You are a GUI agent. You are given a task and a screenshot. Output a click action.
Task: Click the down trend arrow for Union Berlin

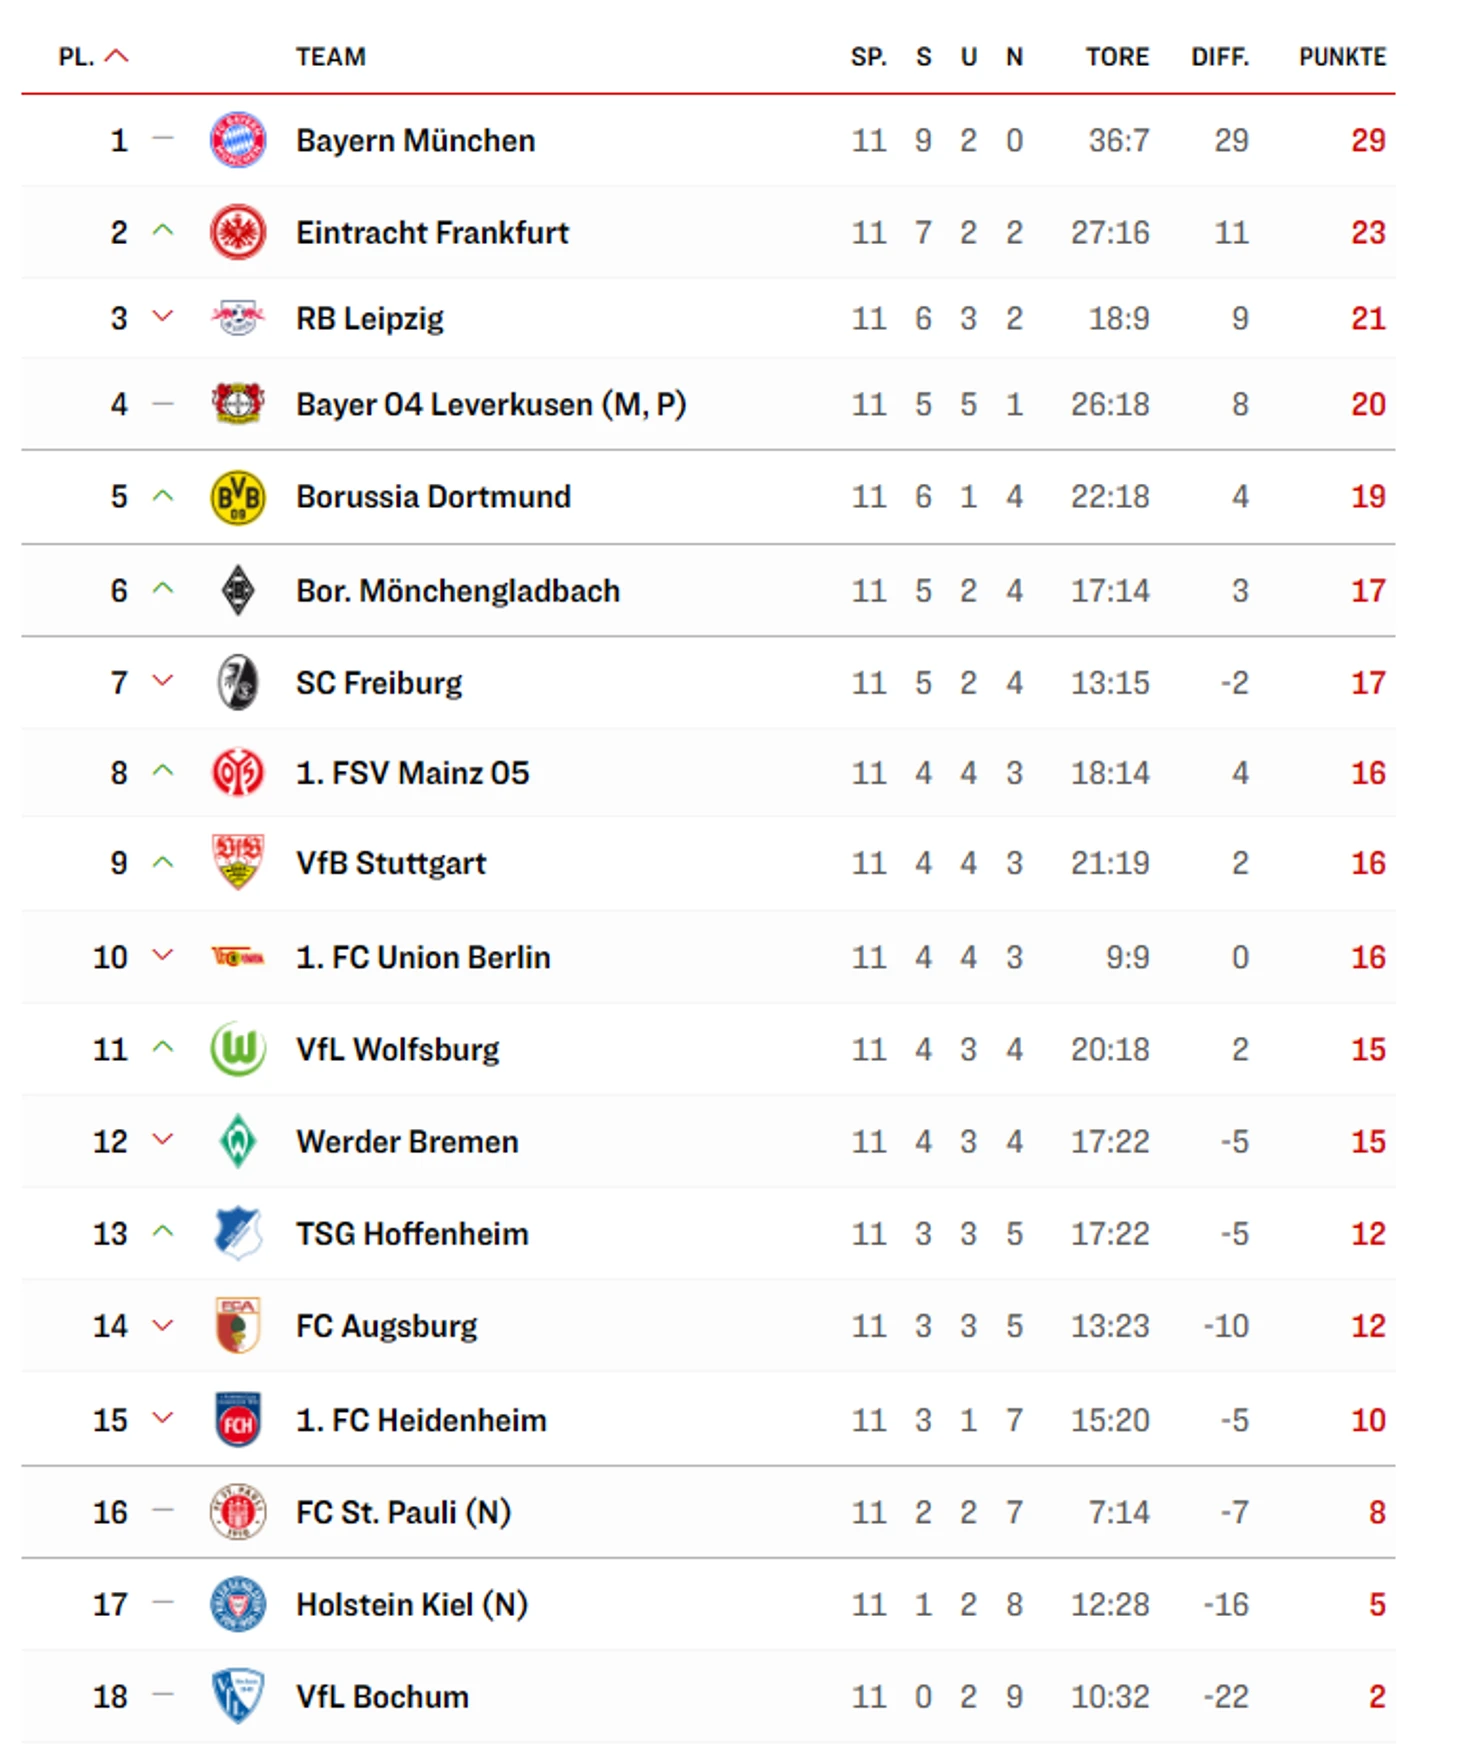(163, 955)
